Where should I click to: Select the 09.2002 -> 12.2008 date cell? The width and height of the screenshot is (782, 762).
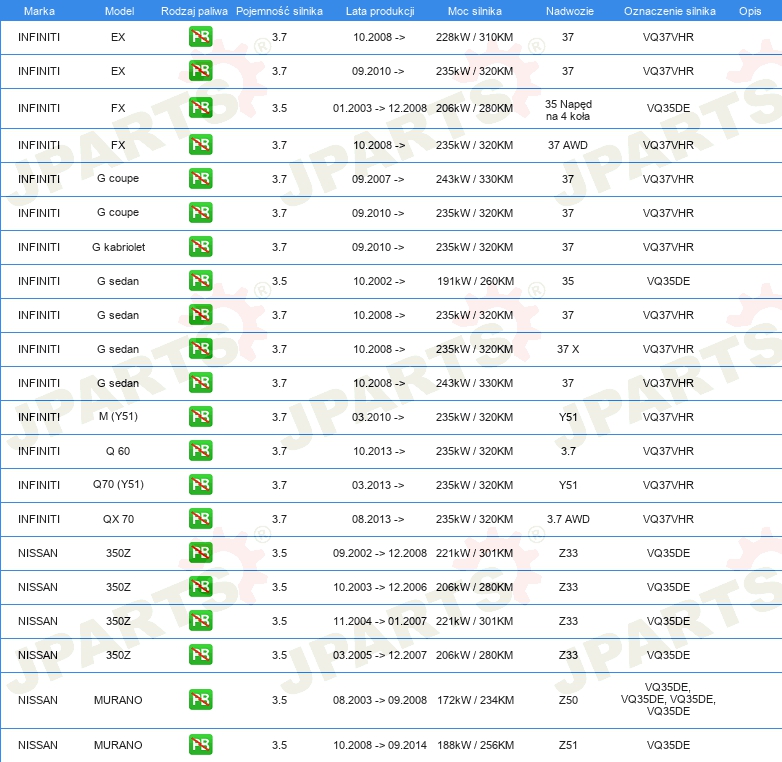[380, 553]
